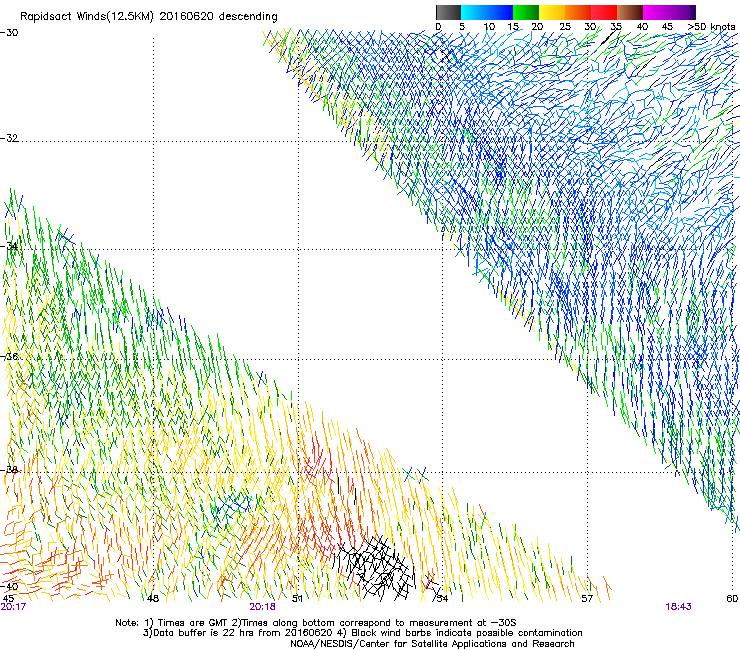Click the NOAA/NESDIS credit line
The width and height of the screenshot is (740, 650).
pos(432,644)
